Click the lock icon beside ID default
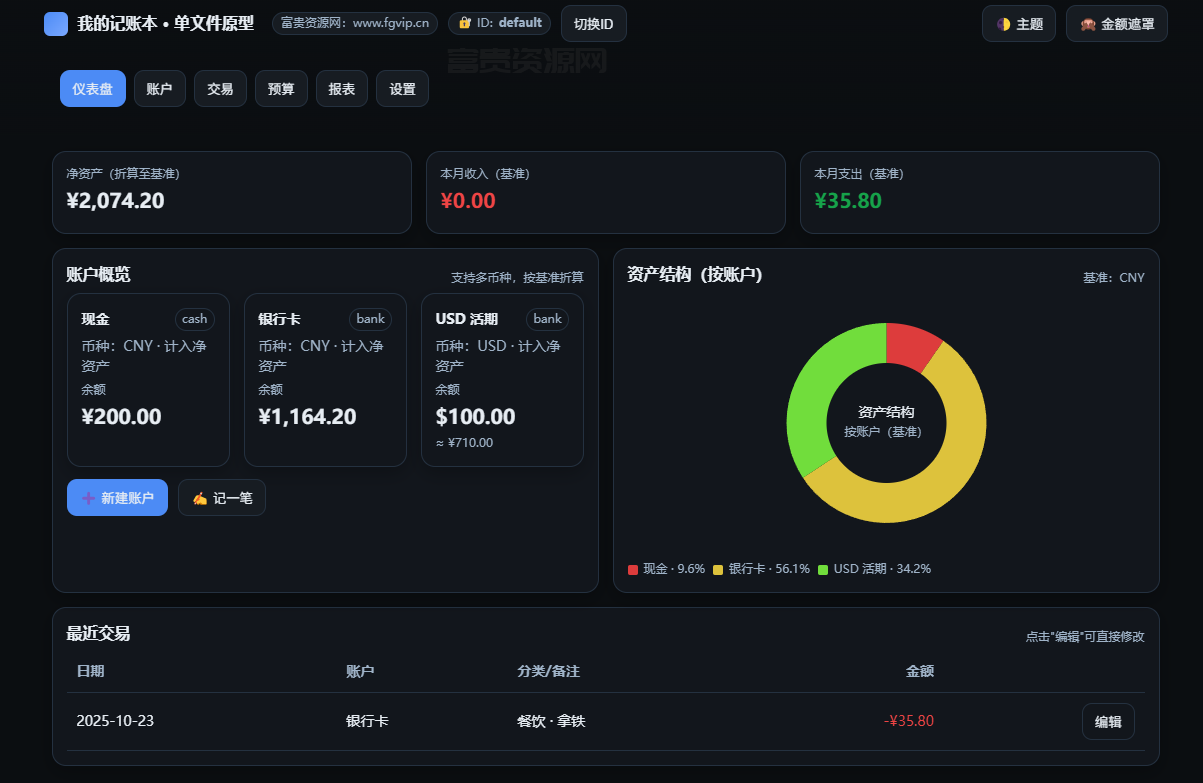The height and width of the screenshot is (783, 1203). [465, 23]
